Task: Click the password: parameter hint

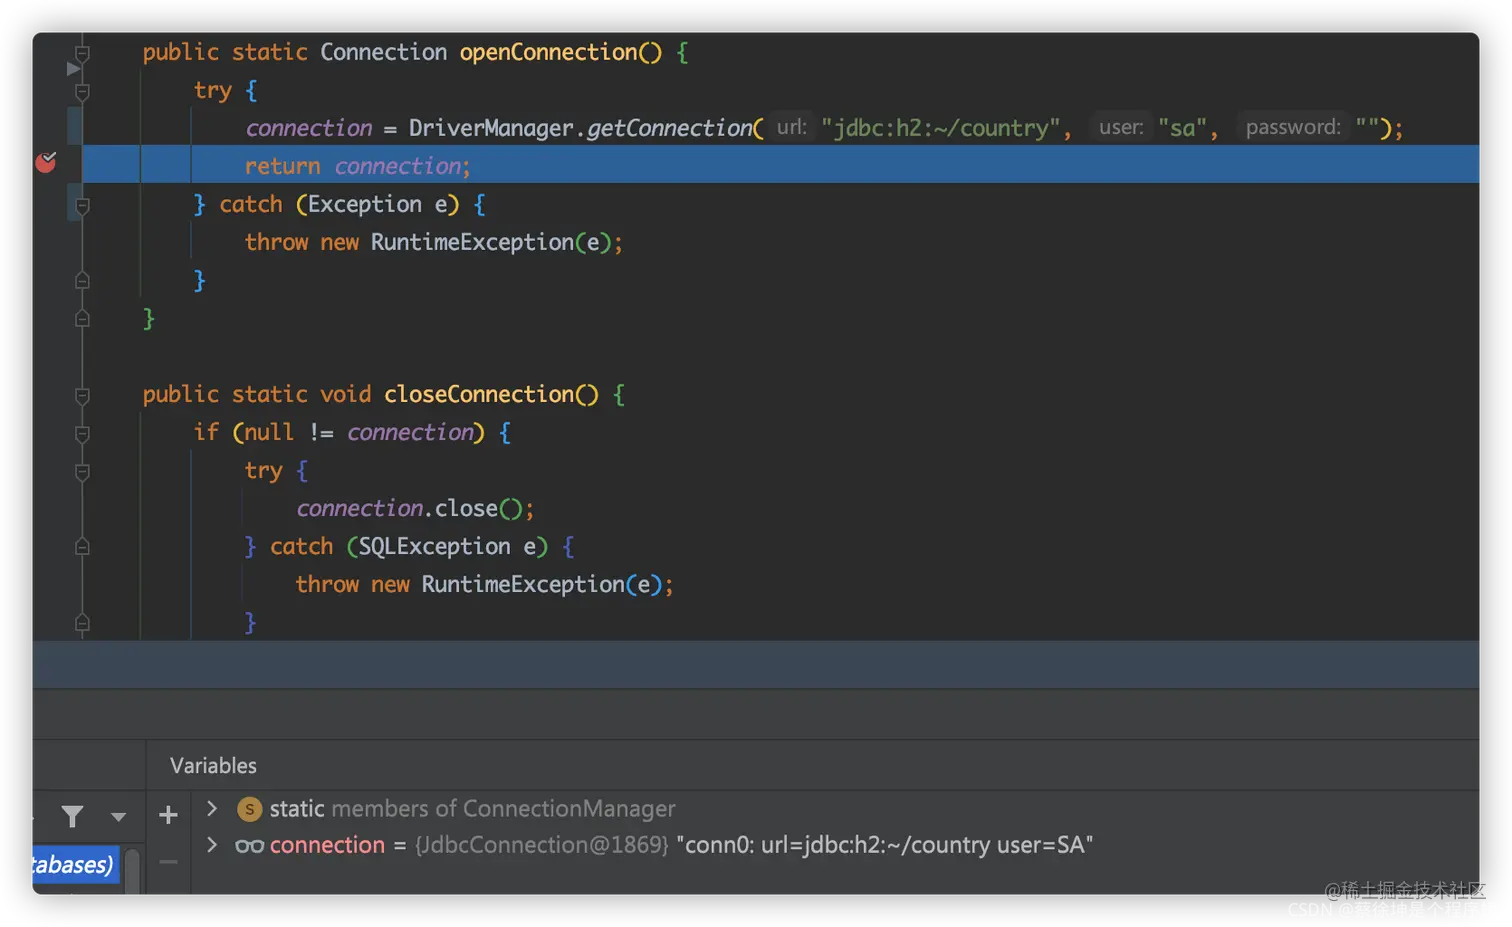Action: point(1293,127)
